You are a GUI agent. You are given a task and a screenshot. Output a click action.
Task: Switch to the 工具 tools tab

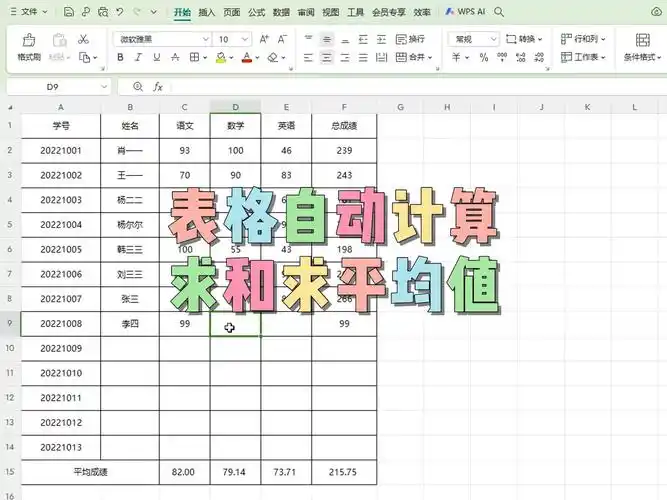click(x=355, y=12)
